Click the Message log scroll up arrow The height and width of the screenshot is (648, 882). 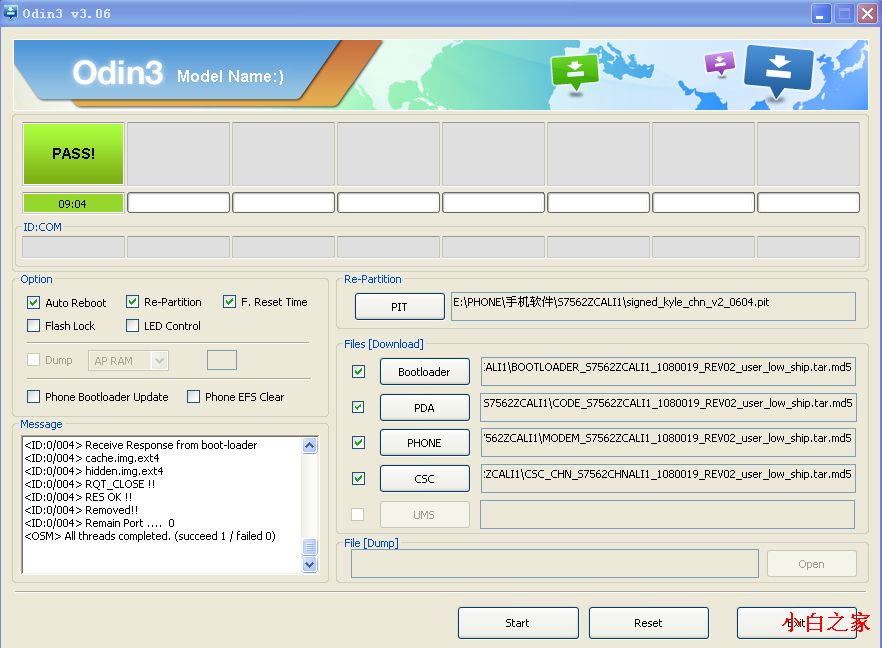(x=309, y=446)
